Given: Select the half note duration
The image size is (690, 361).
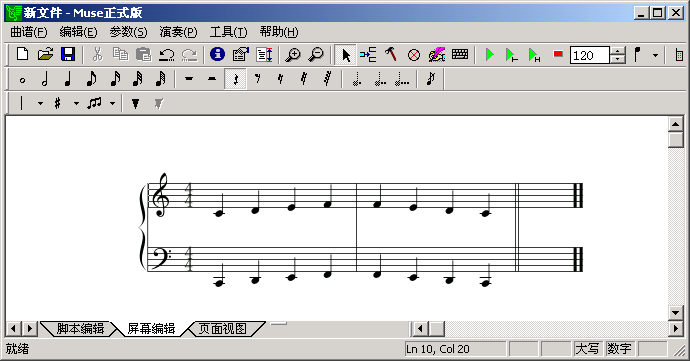Looking at the screenshot, I should pos(45,79).
